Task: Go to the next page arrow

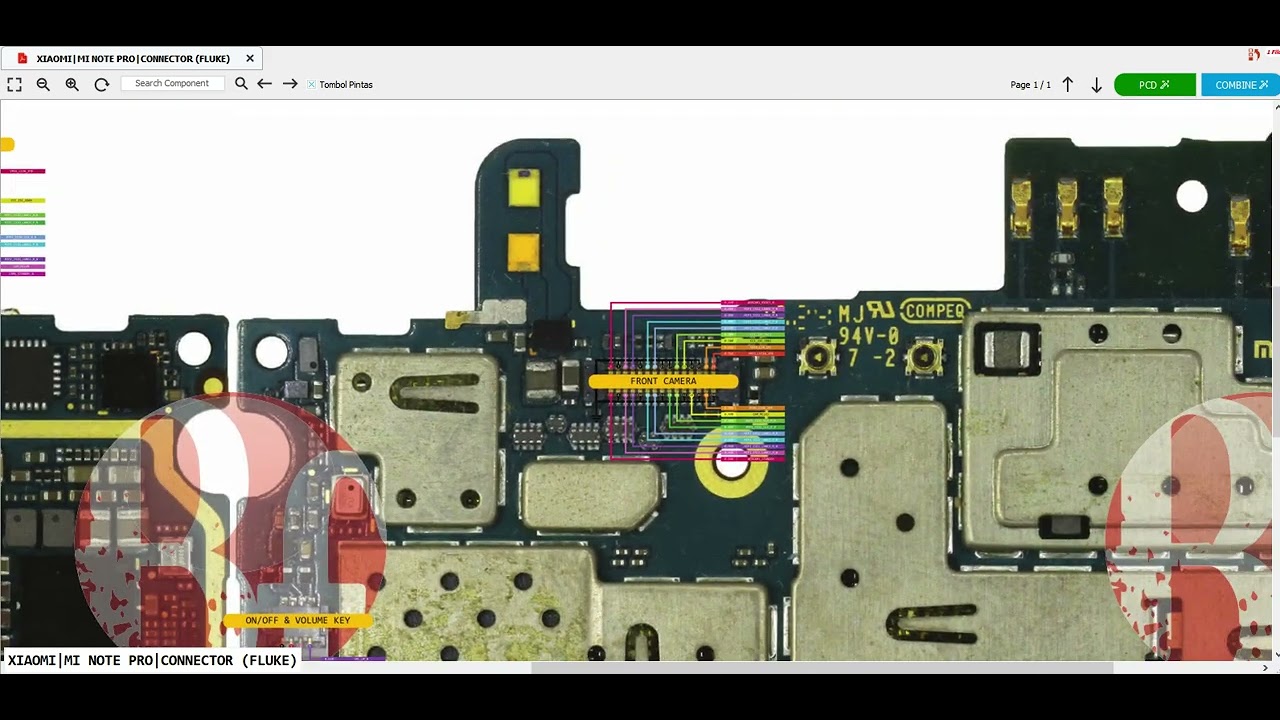Action: click(1096, 85)
